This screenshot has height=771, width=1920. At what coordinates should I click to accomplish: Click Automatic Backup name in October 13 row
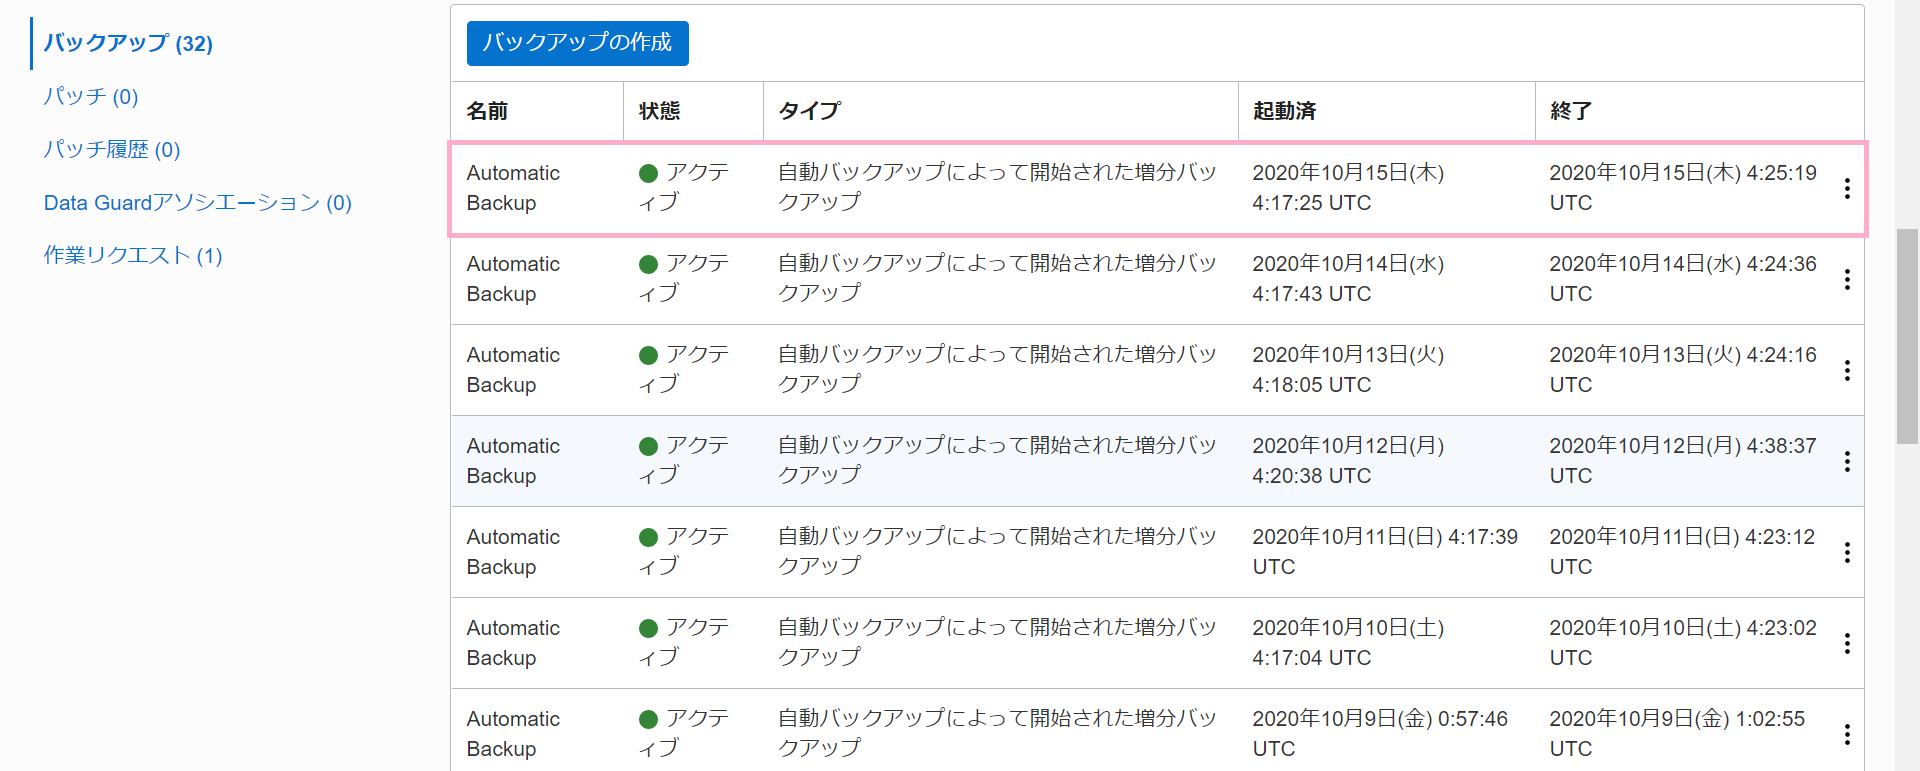pyautogui.click(x=513, y=370)
